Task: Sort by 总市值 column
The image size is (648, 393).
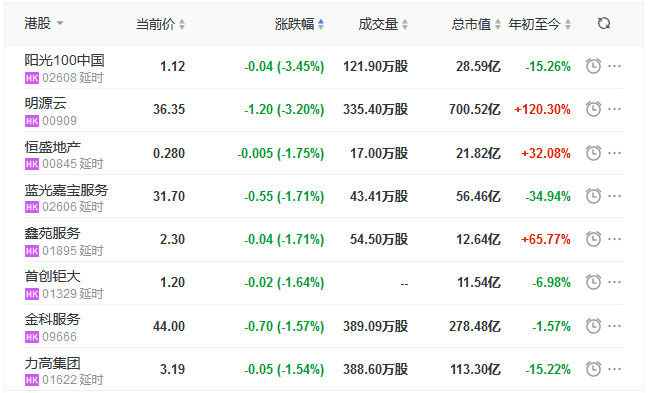Action: pos(476,24)
